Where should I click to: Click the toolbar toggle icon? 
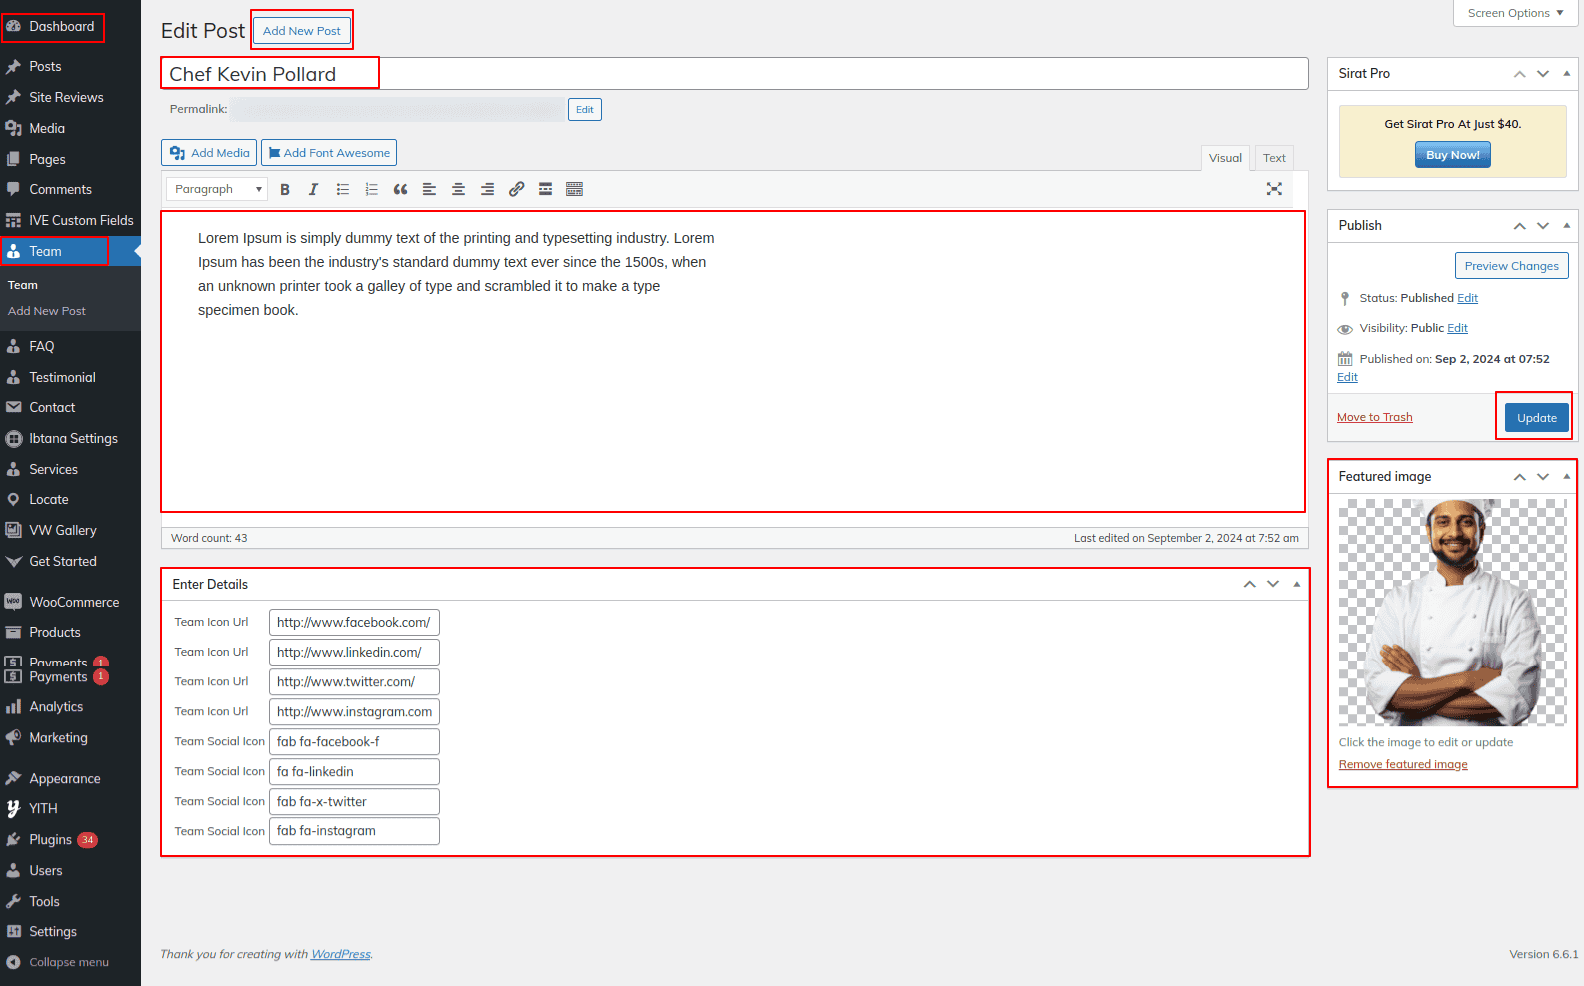574,189
